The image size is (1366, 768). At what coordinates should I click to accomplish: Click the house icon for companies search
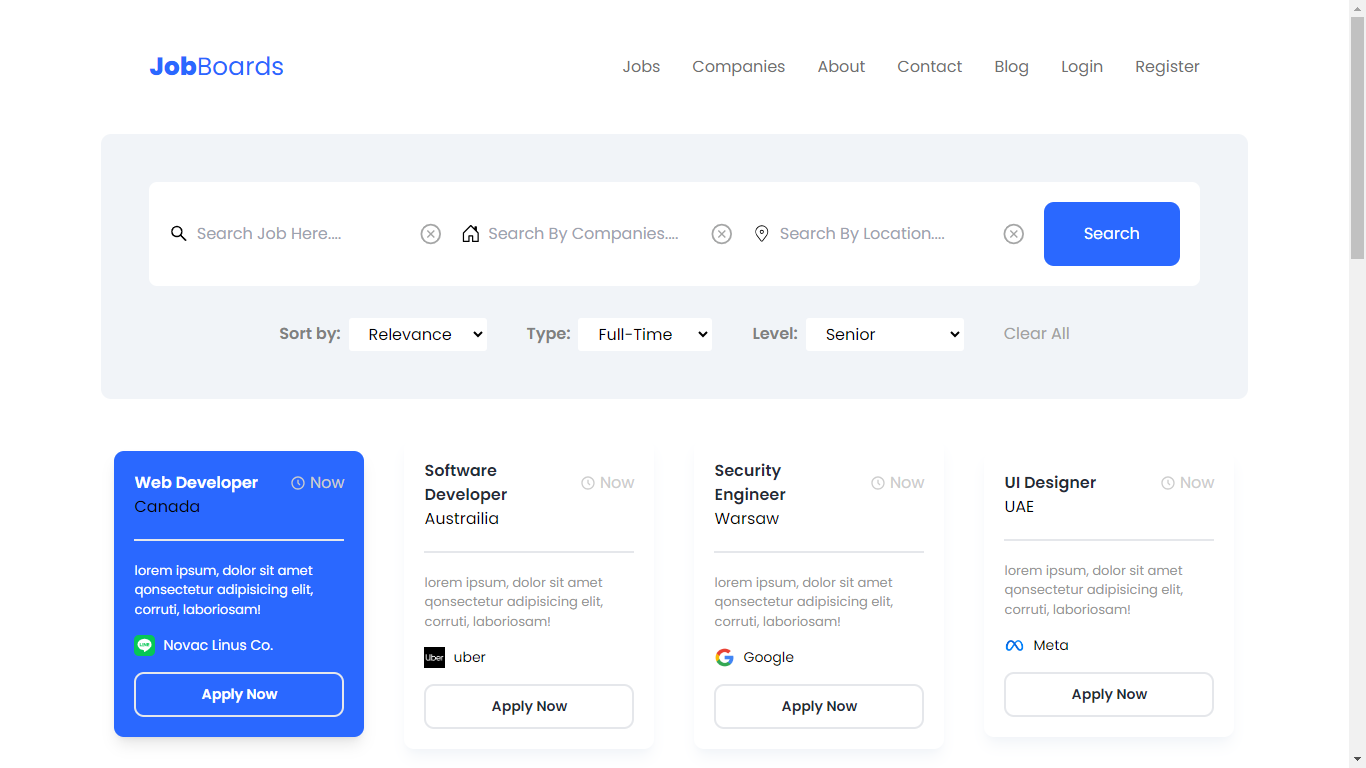pyautogui.click(x=470, y=234)
